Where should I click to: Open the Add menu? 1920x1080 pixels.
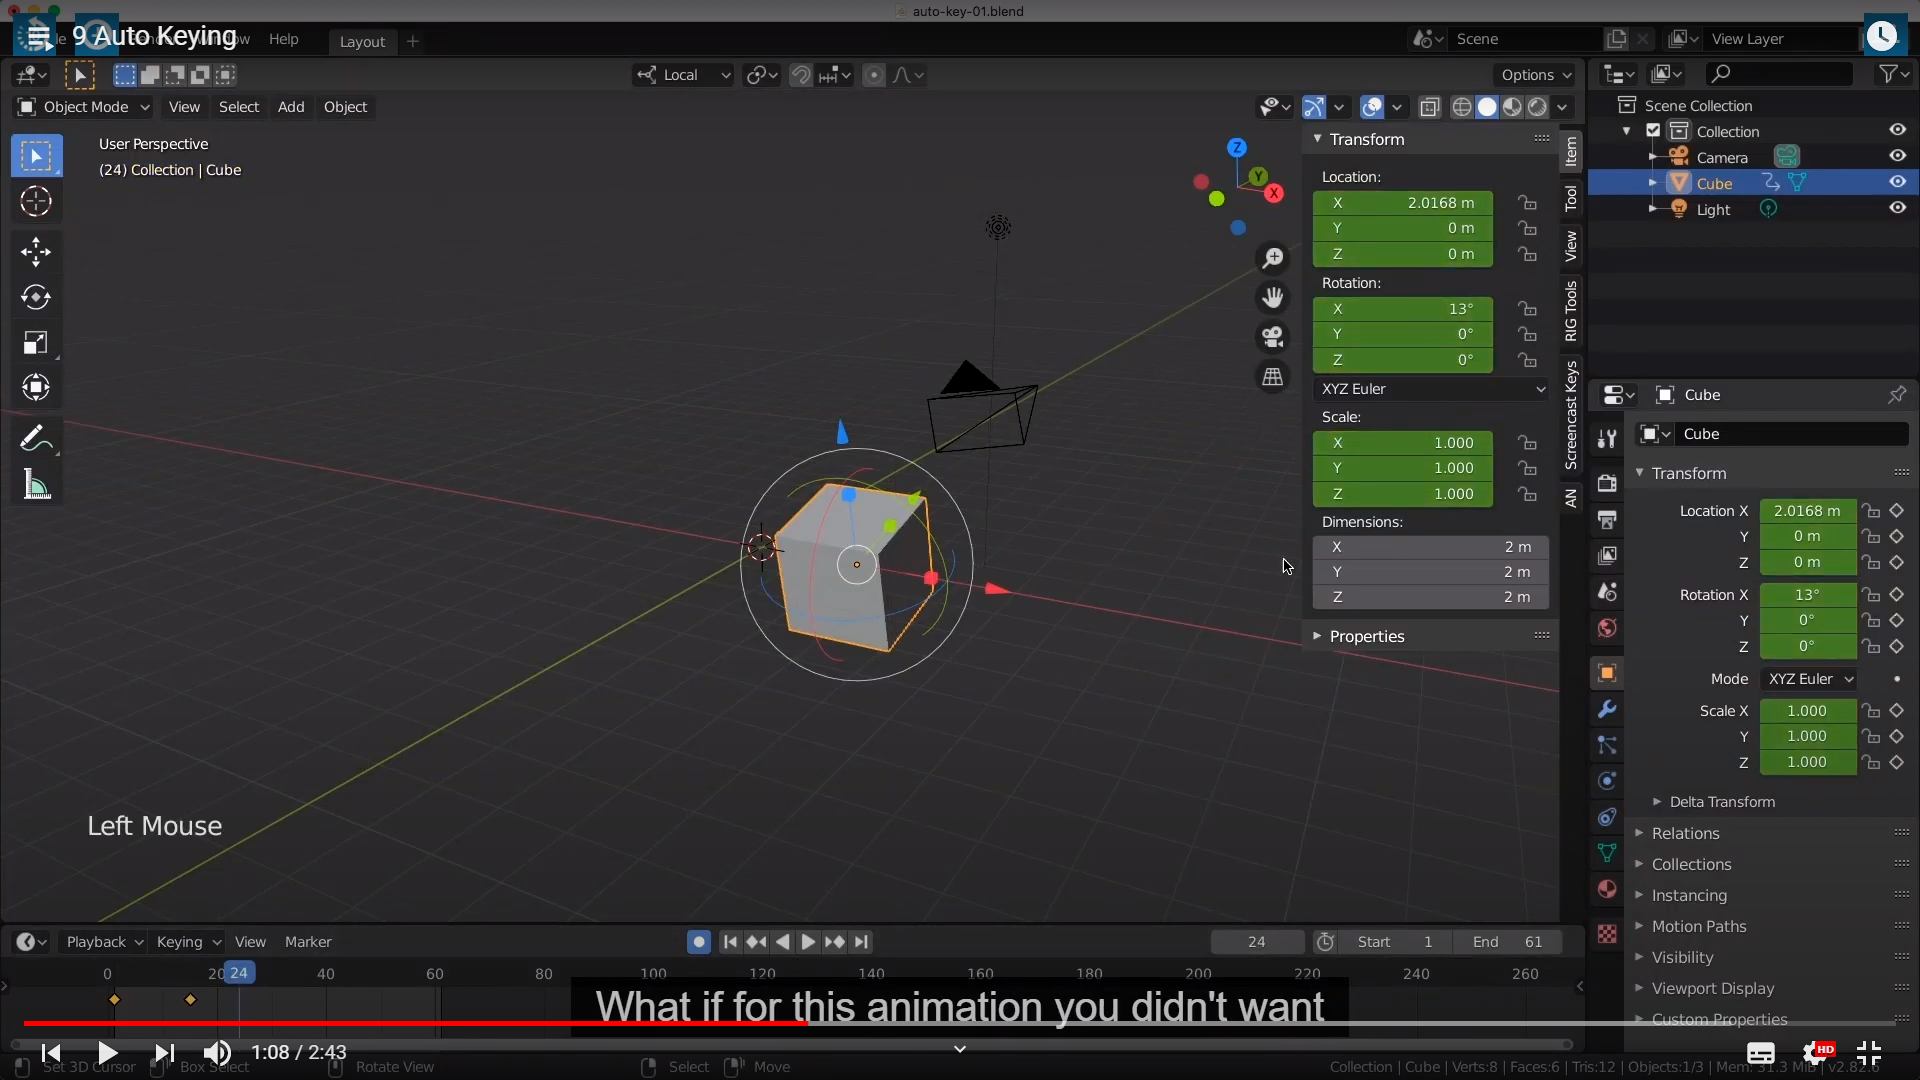click(x=291, y=107)
